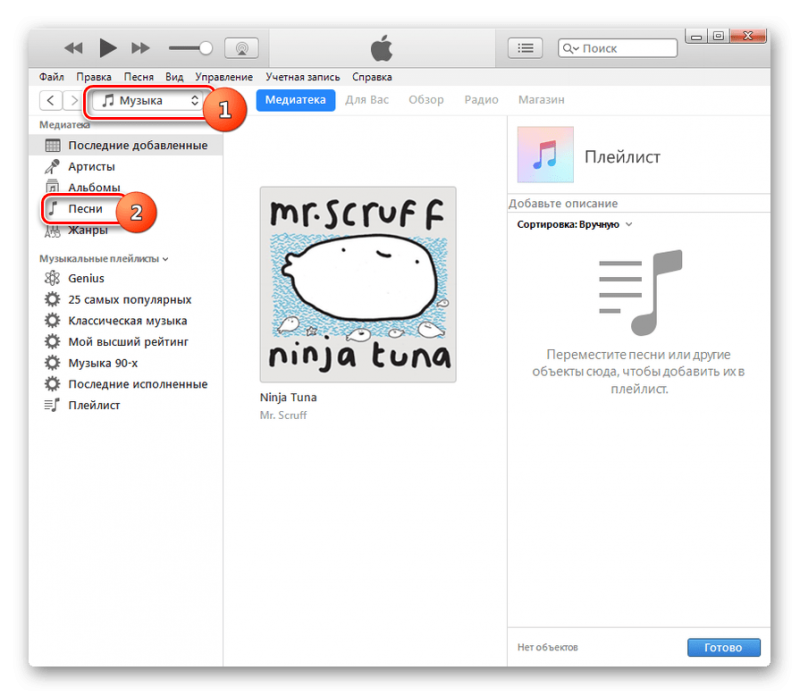Screen dimensions: 800x696
Task: Select the Радио tab
Action: point(481,100)
